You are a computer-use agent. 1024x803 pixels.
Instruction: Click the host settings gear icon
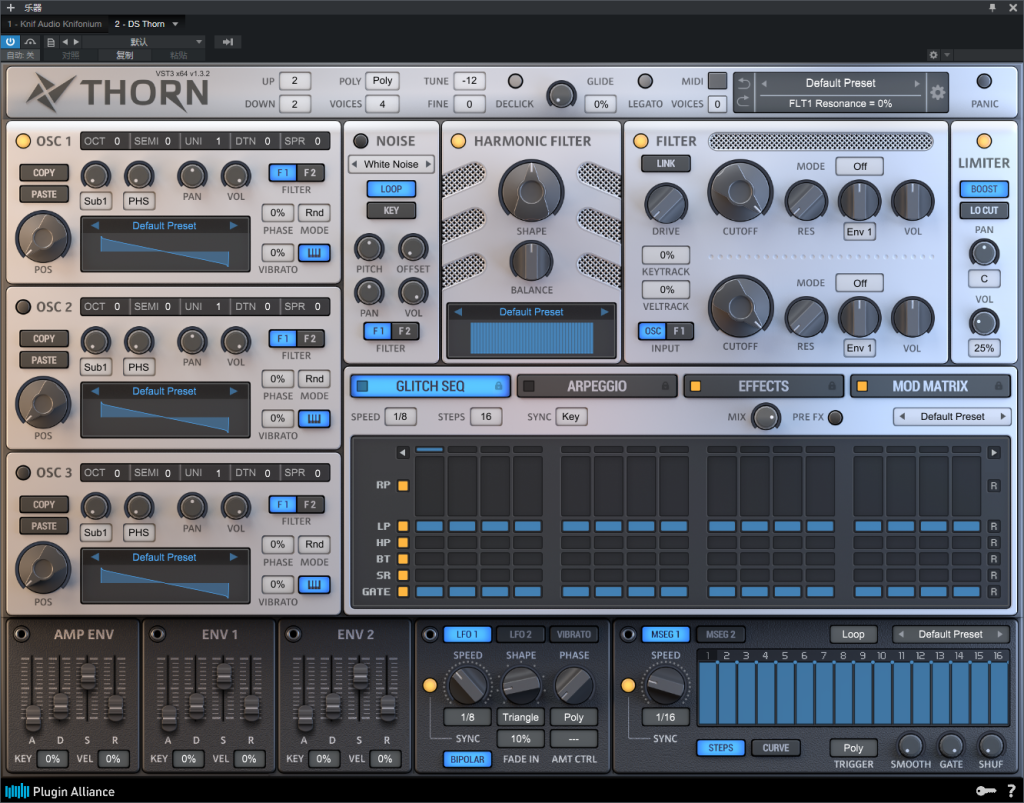point(933,55)
